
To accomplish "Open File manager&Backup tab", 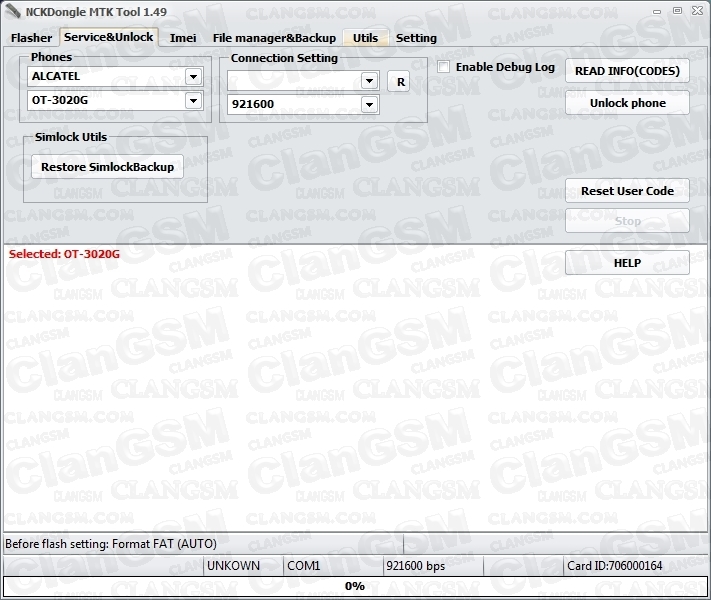I will 274,38.
